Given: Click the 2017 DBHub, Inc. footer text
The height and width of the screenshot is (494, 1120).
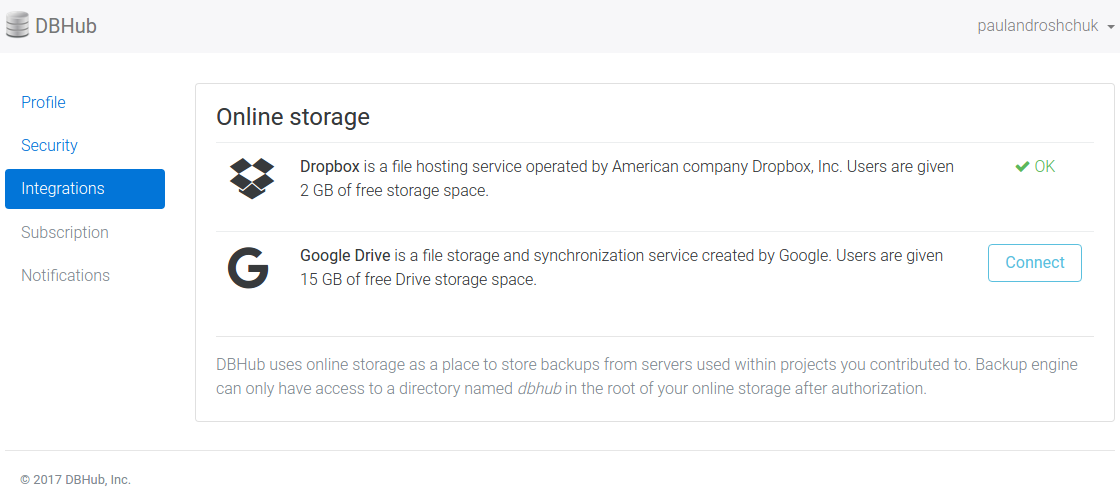Looking at the screenshot, I should 75,480.
